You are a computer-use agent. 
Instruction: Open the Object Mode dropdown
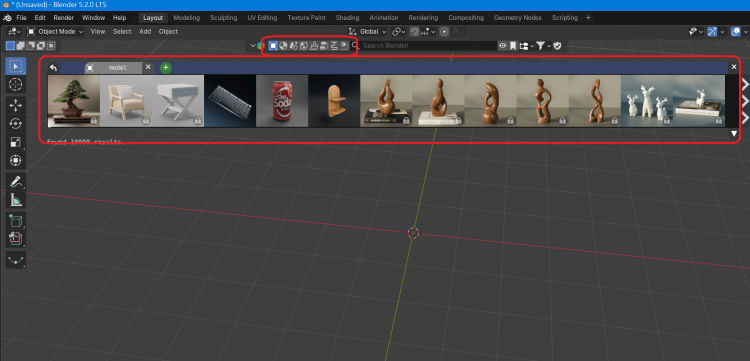pos(55,32)
